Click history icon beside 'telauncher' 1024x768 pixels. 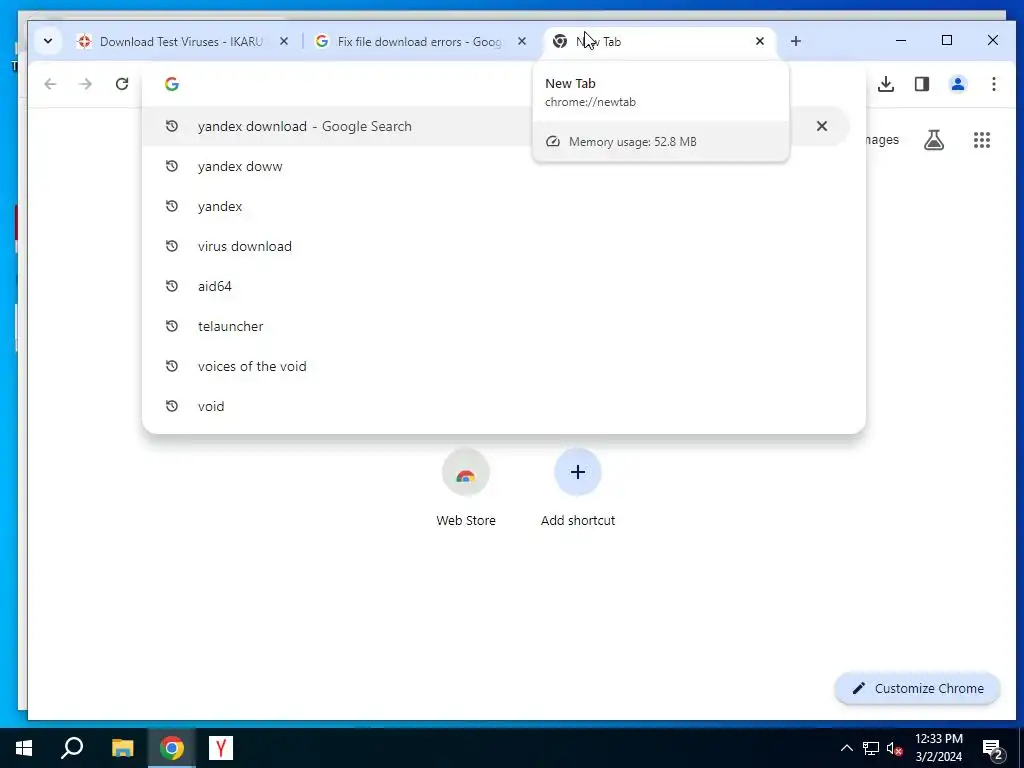click(172, 326)
